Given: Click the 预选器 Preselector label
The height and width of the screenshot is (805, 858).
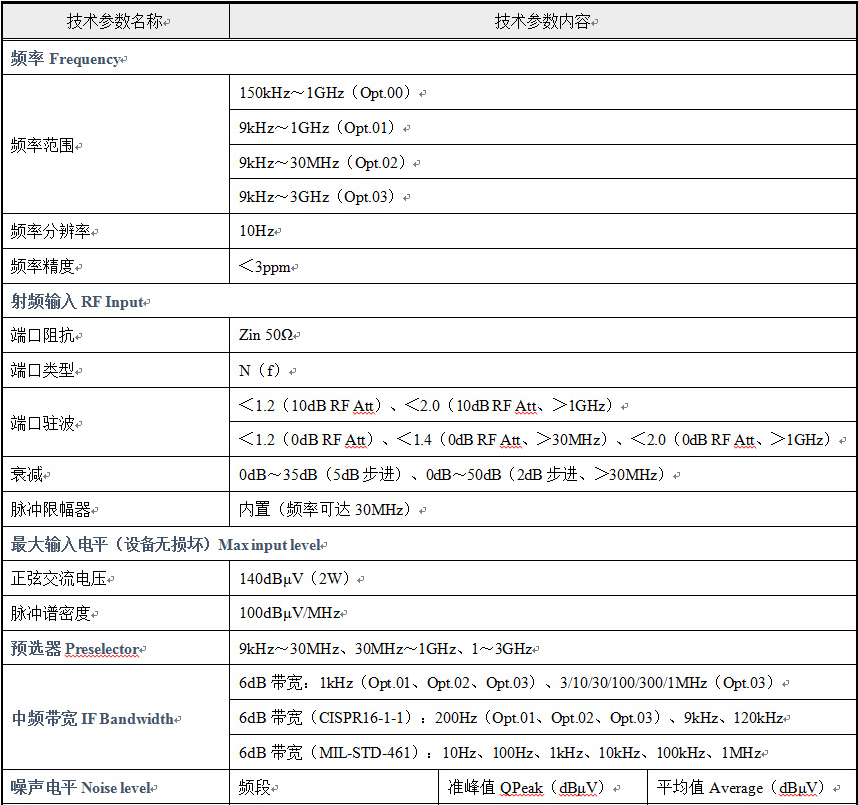Looking at the screenshot, I should pyautogui.click(x=77, y=648).
